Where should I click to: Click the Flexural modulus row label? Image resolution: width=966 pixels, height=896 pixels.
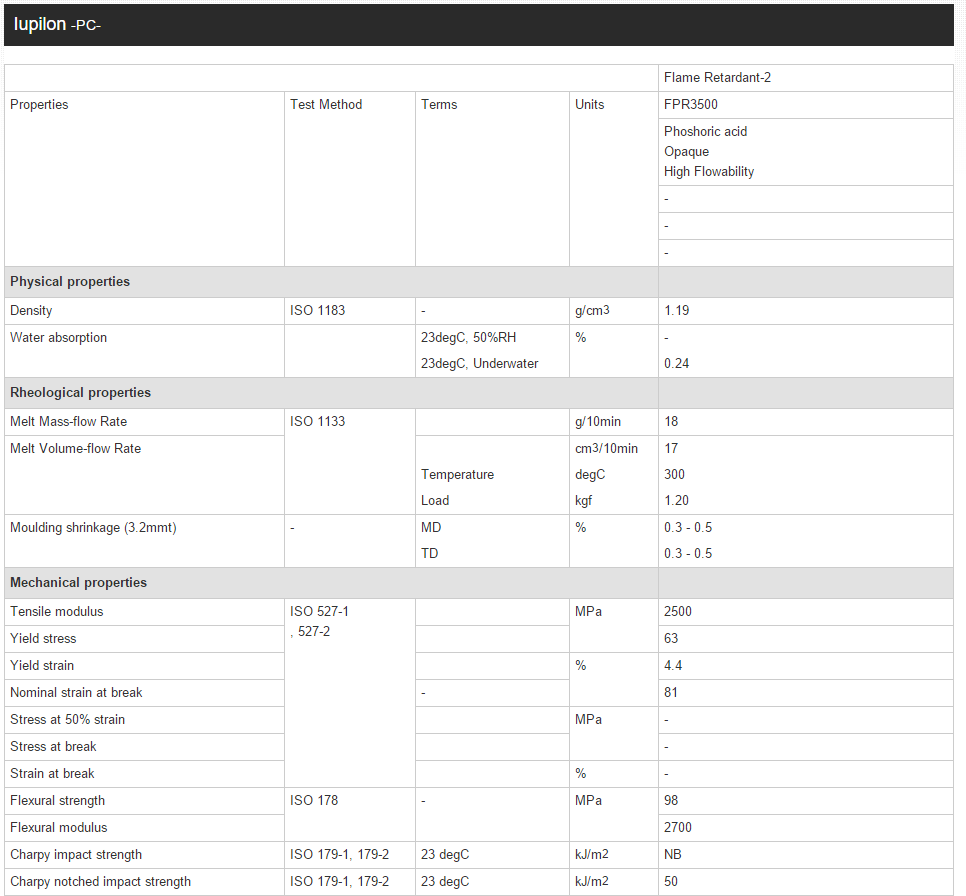[59, 828]
